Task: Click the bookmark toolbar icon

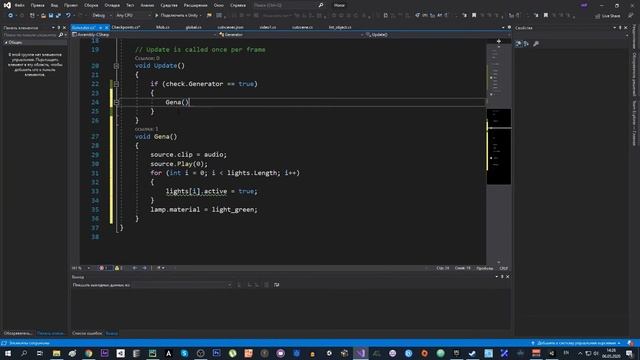Action: 474,16
